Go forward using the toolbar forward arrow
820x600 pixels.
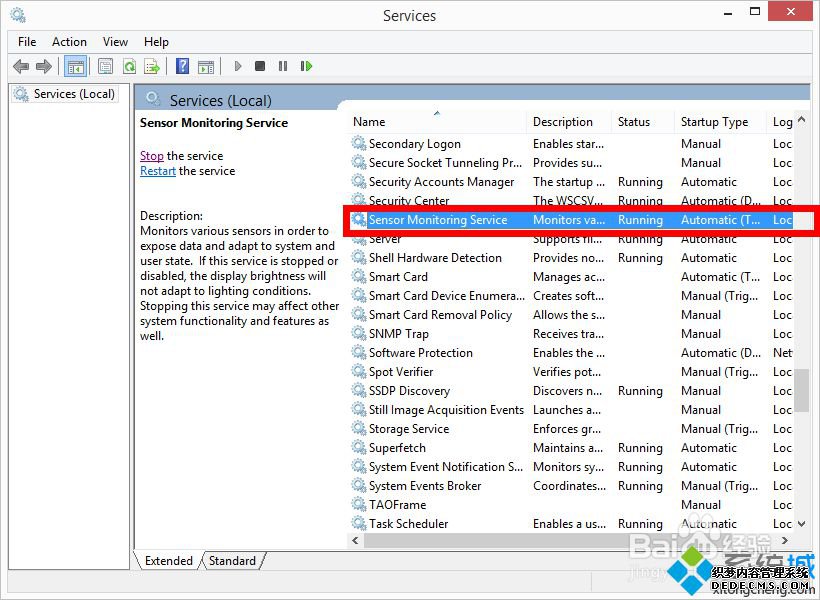(44, 66)
